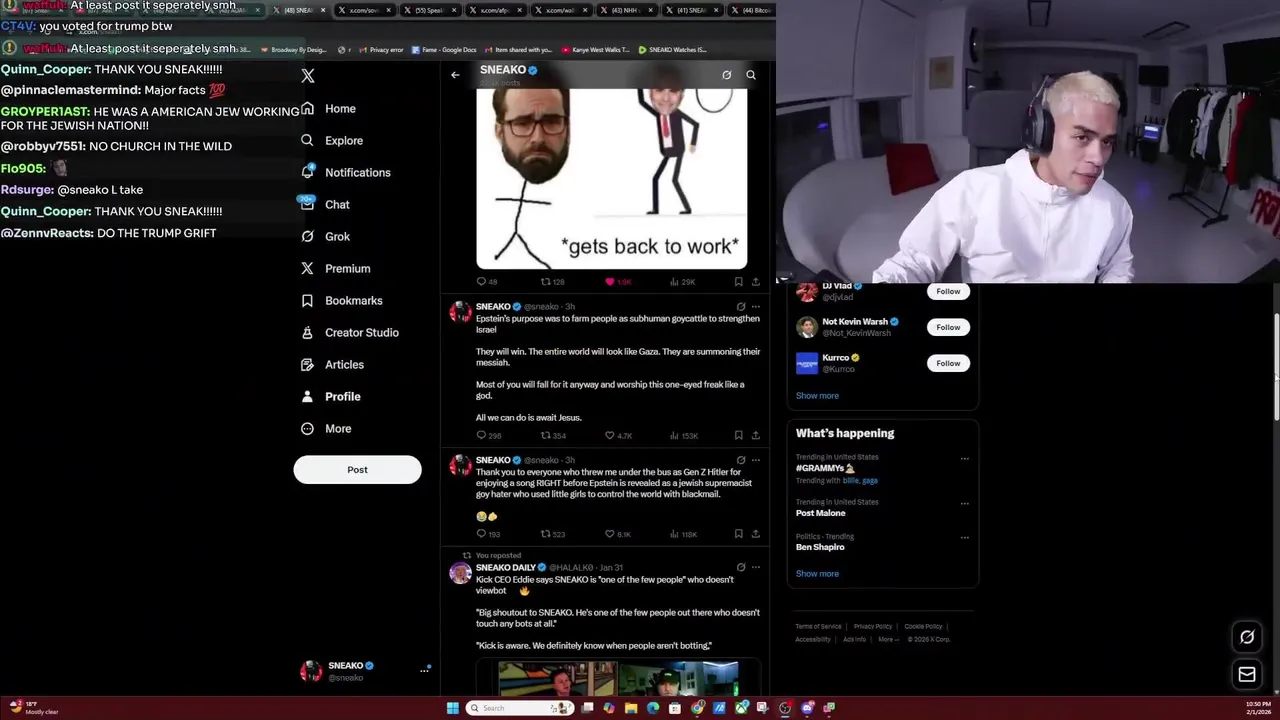Click the Grok icon in profile header
Screen dimensions: 1280x720
coord(727,75)
